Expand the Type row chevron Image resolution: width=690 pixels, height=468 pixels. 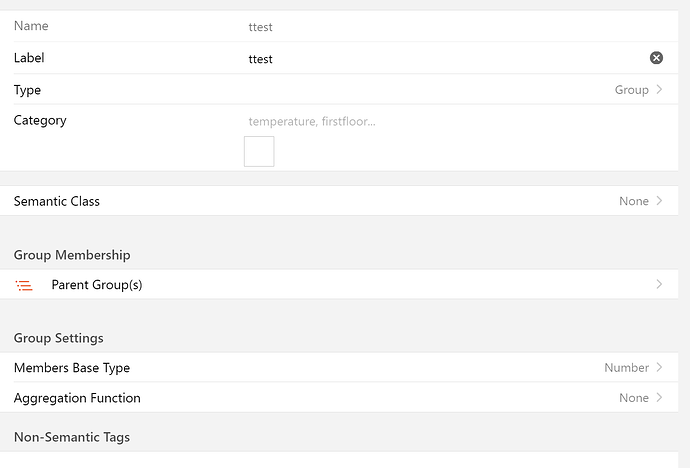pos(659,90)
